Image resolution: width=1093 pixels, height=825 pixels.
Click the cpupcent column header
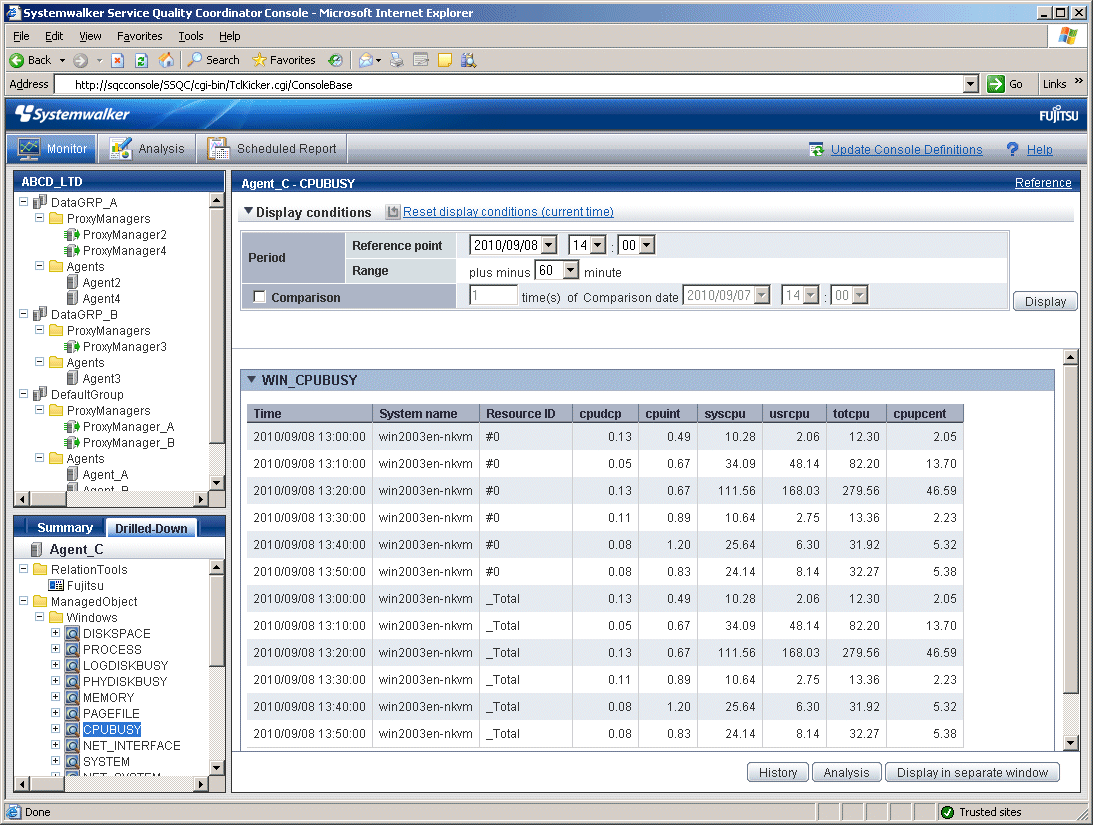pyautogui.click(x=925, y=413)
